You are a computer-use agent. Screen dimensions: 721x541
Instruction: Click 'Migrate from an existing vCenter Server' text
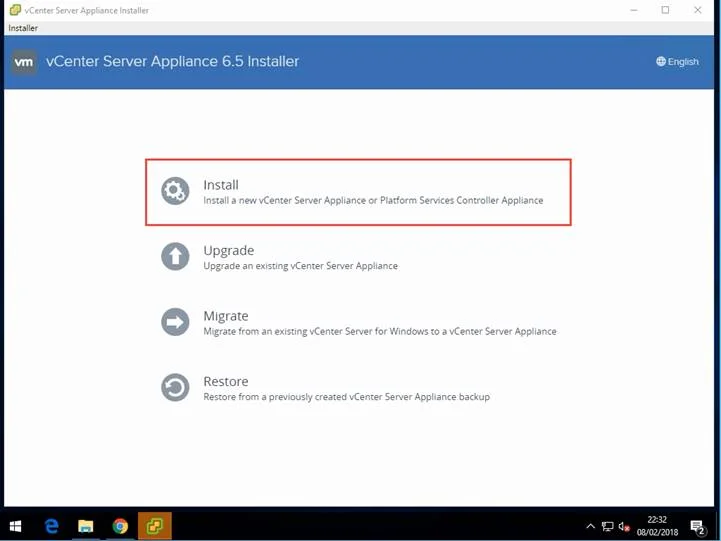[380, 331]
